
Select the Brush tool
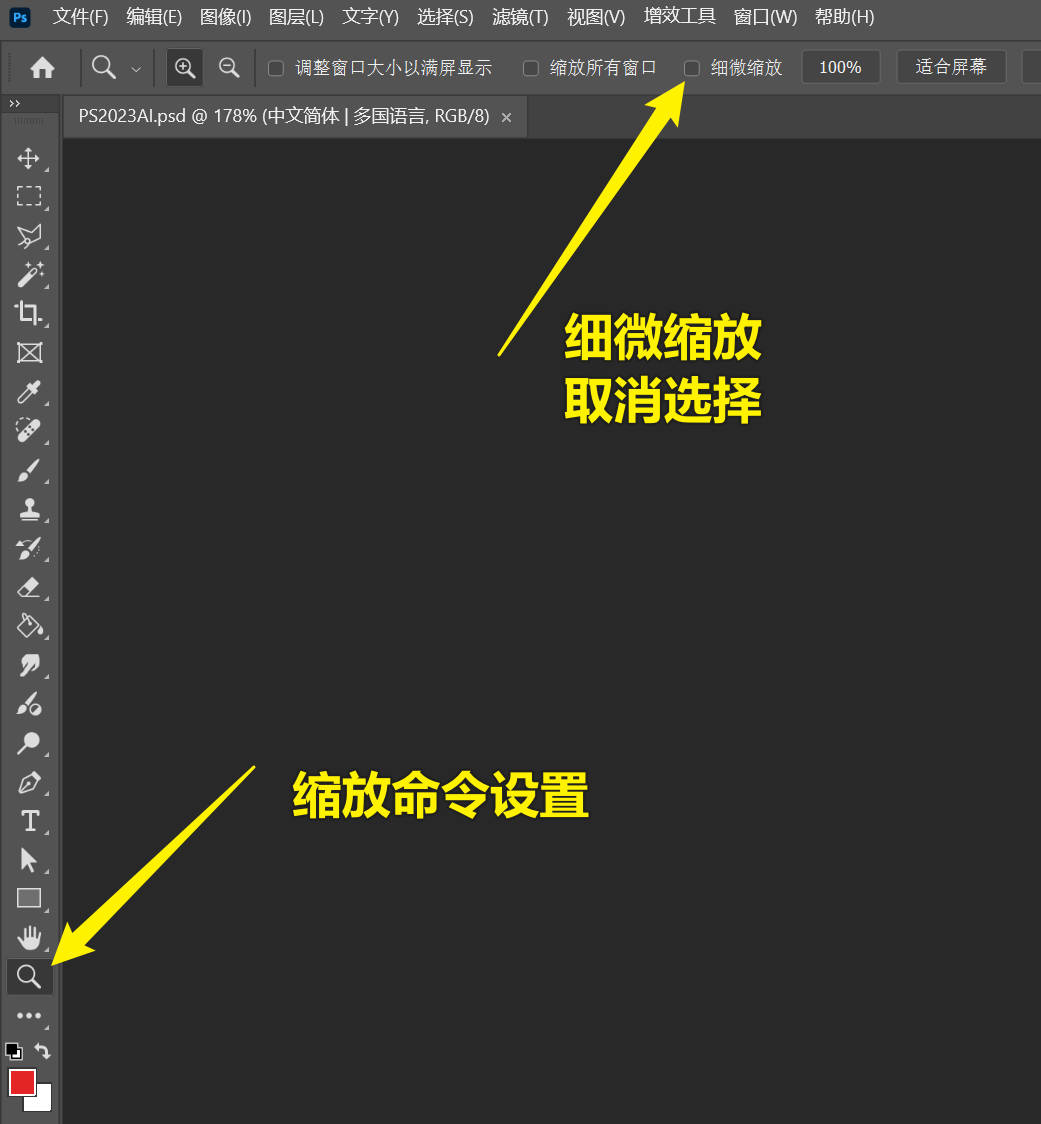(29, 470)
